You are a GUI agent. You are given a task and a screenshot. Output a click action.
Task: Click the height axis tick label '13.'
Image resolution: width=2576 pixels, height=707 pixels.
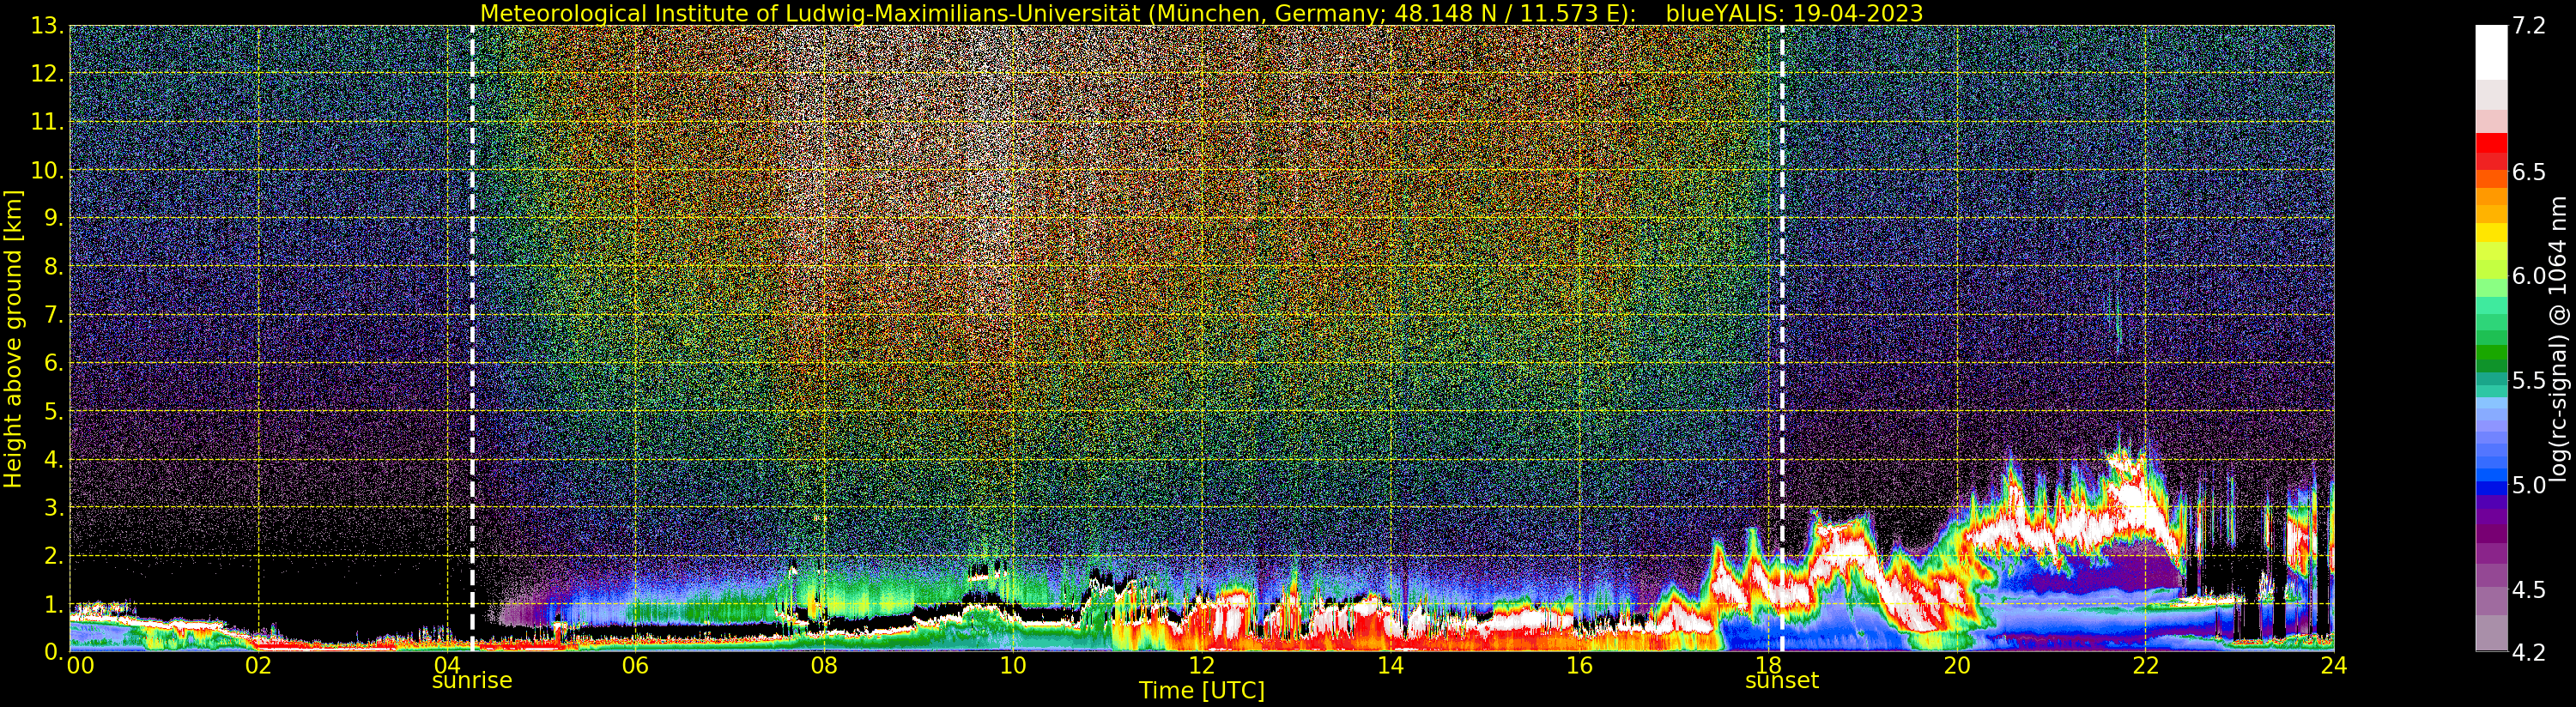[47, 26]
